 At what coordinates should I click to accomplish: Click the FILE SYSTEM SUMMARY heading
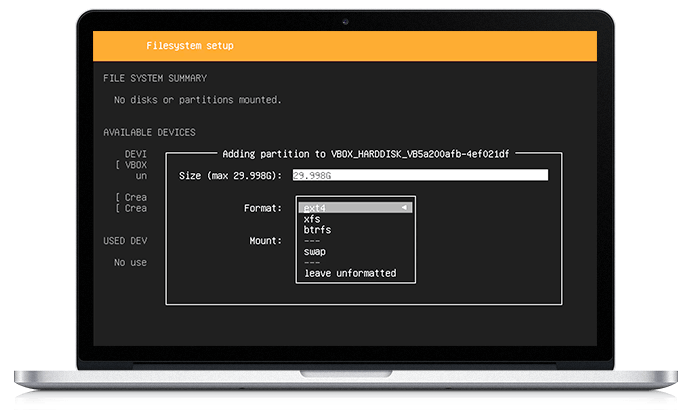[x=155, y=78]
